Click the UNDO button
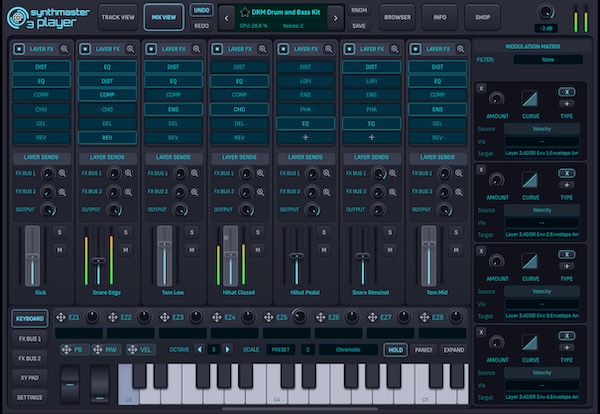 pos(202,10)
